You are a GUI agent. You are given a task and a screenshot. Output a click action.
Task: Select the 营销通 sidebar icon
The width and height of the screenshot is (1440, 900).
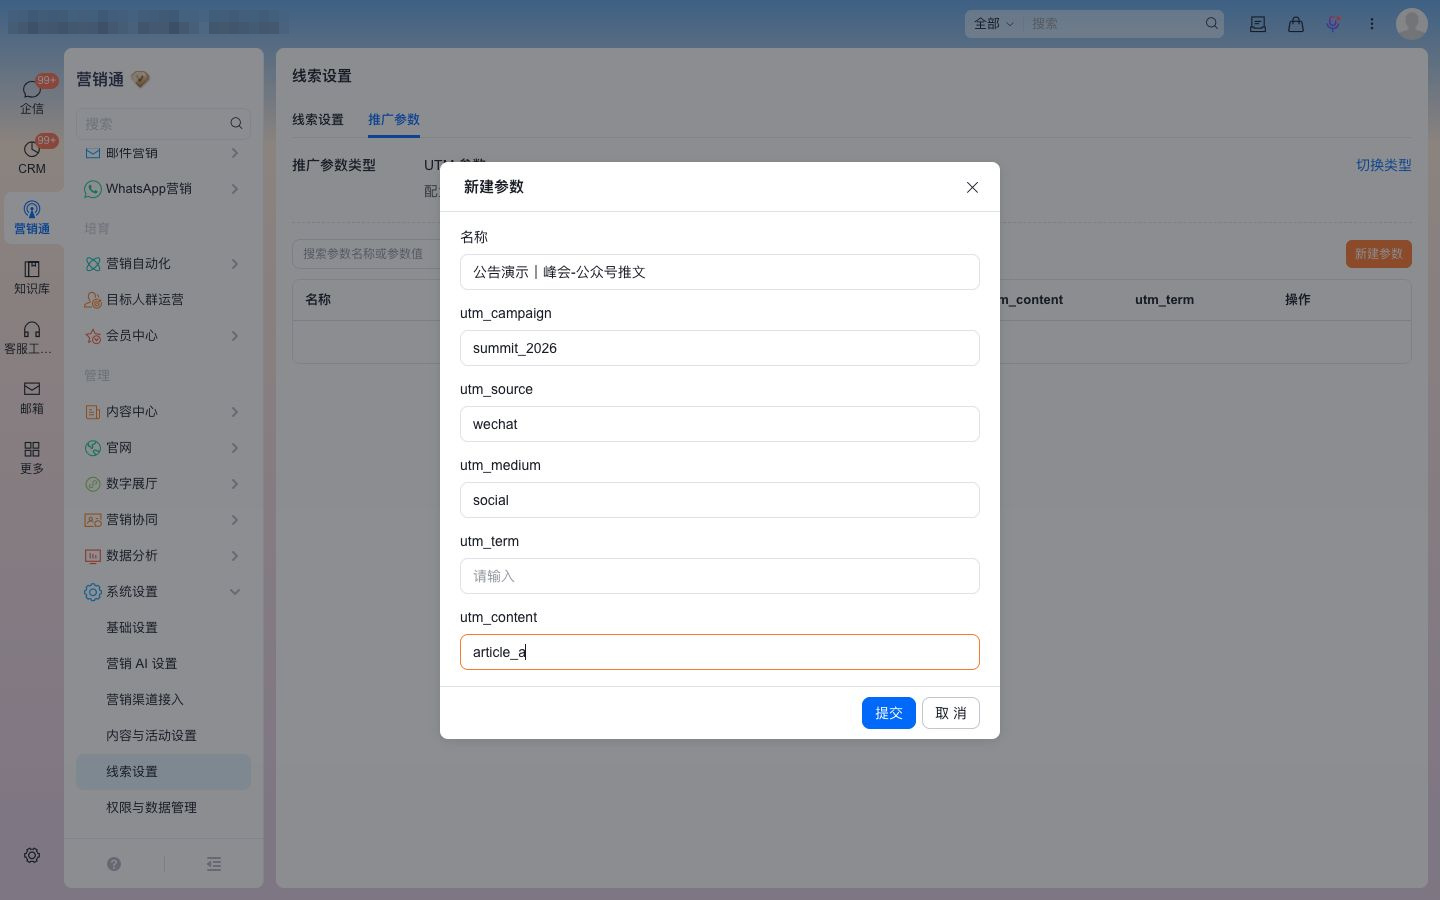32,217
